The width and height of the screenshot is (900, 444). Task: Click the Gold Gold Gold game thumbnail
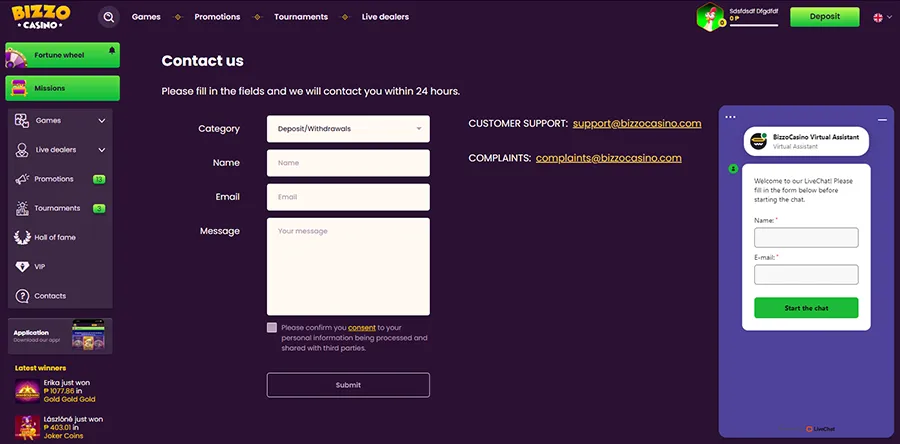28,391
